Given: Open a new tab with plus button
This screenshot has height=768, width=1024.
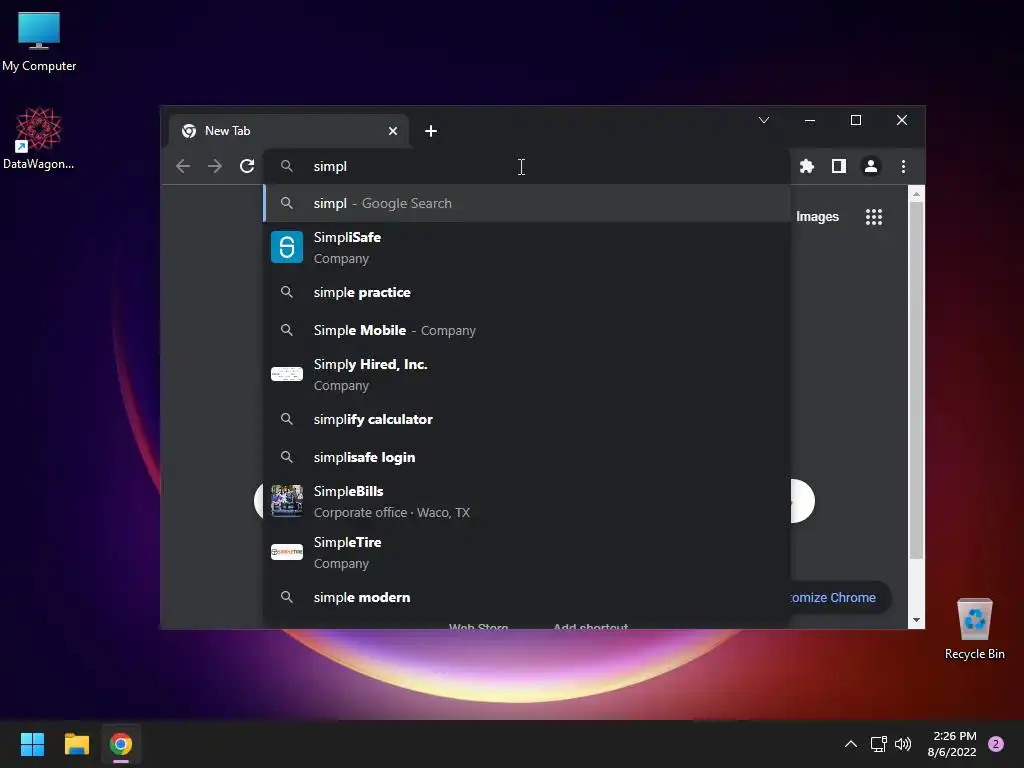Looking at the screenshot, I should click(x=430, y=131).
